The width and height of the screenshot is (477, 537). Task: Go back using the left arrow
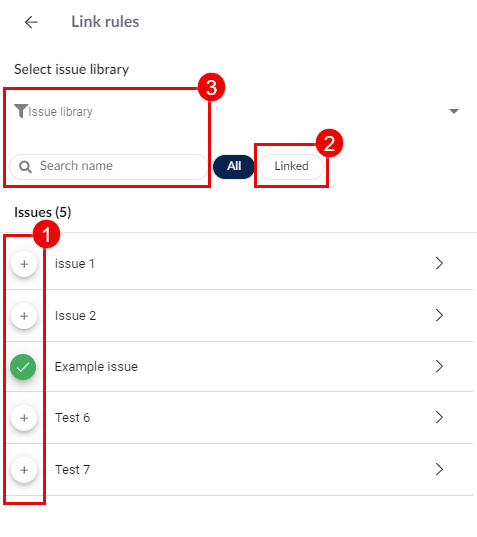point(31,23)
